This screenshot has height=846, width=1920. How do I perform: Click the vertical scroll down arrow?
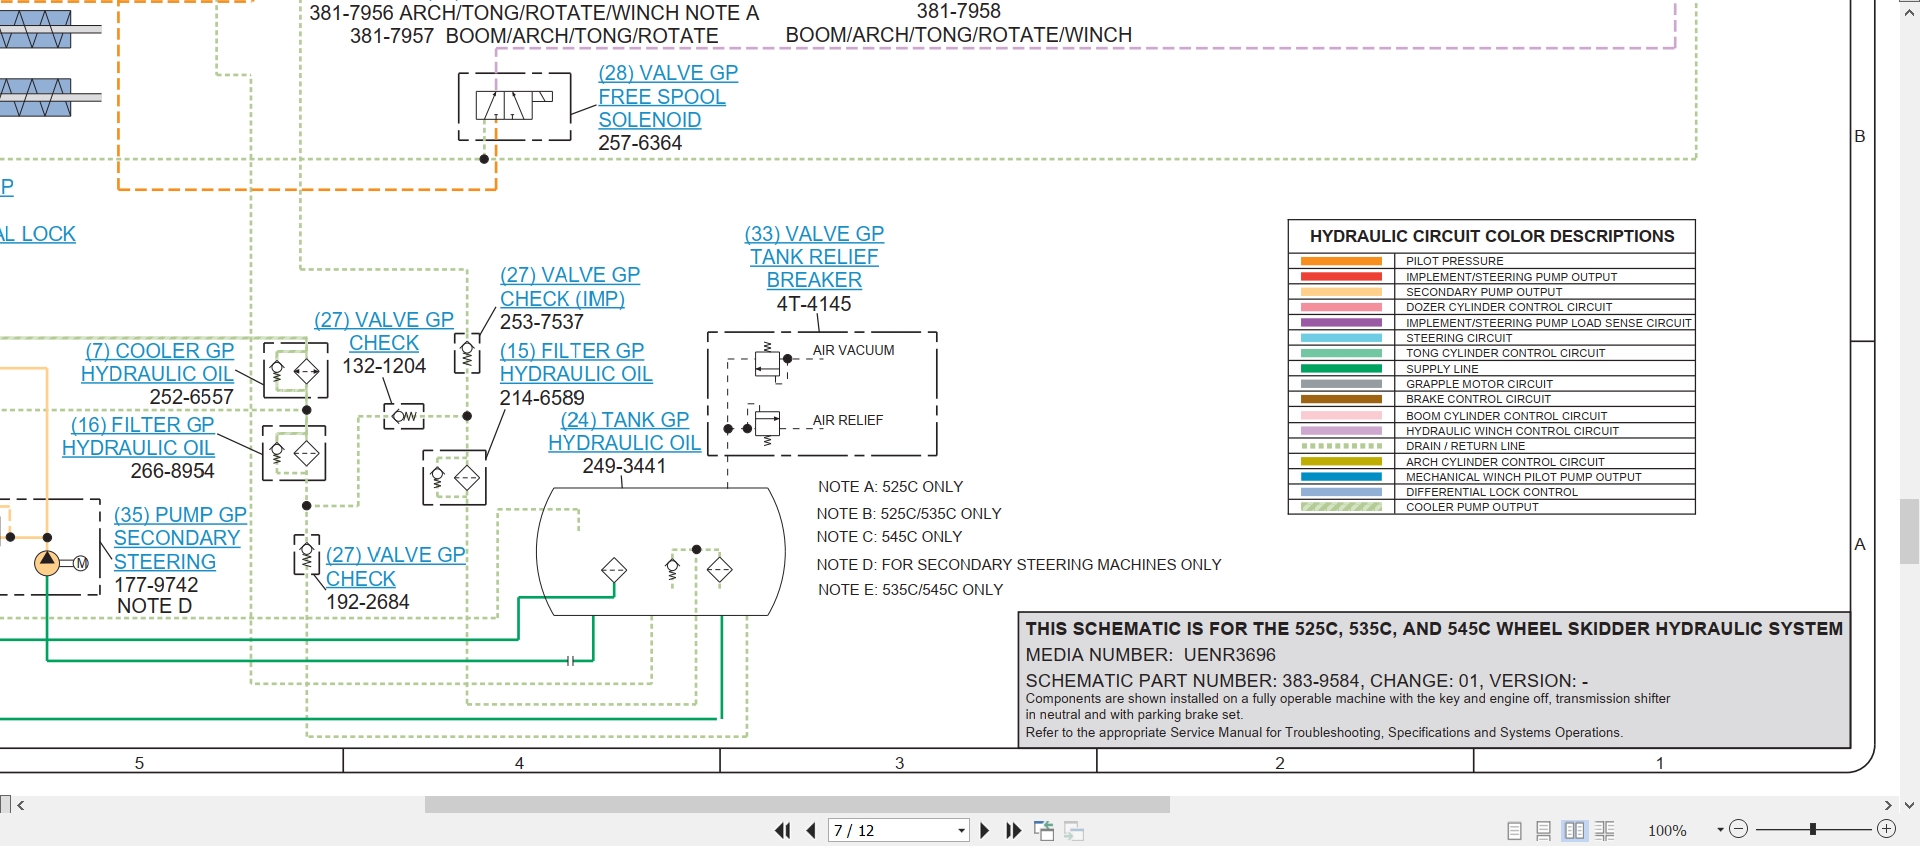point(1909,805)
